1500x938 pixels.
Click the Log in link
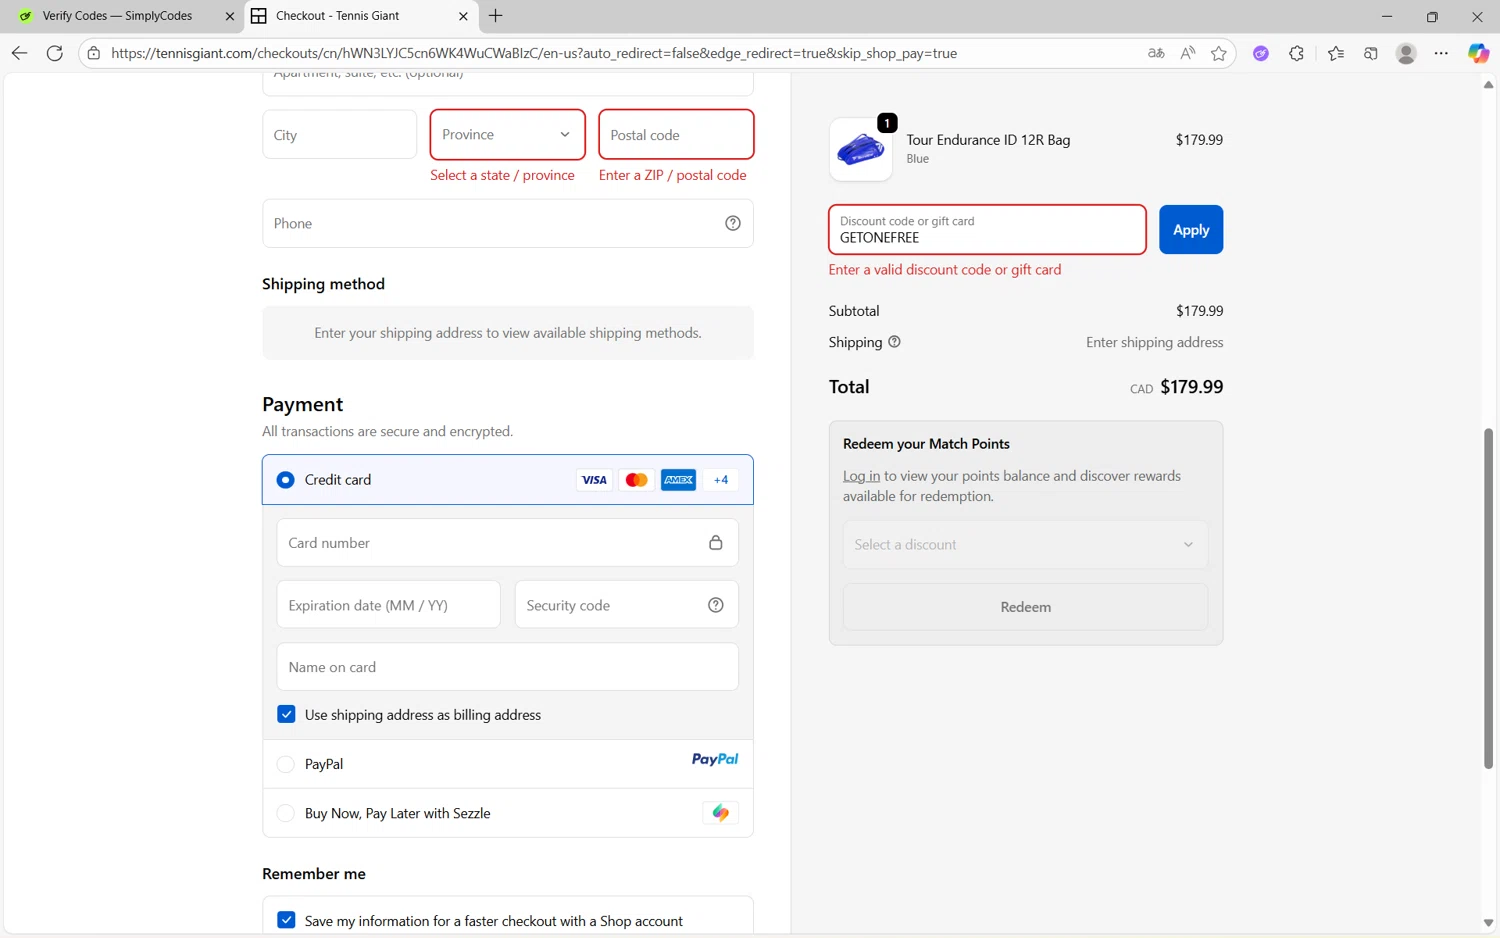click(x=861, y=476)
